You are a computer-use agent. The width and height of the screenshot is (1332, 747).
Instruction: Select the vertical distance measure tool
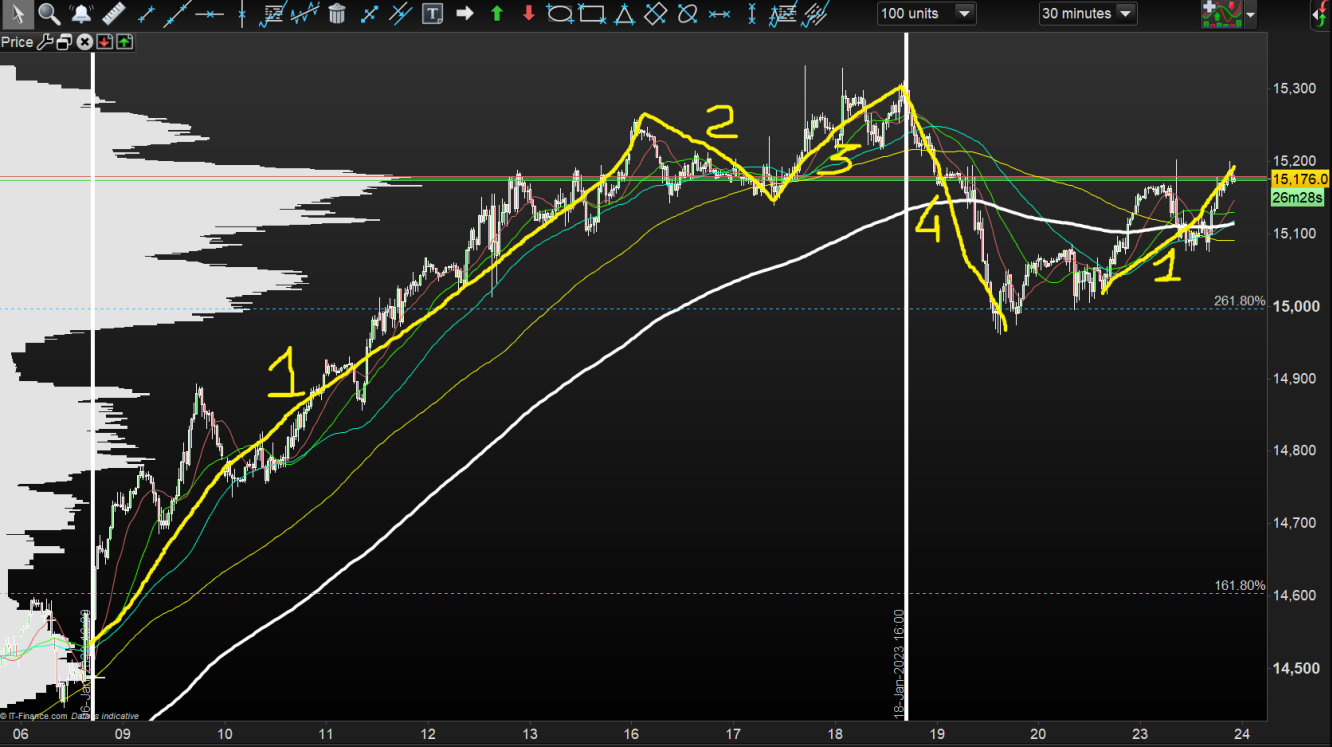coord(752,14)
